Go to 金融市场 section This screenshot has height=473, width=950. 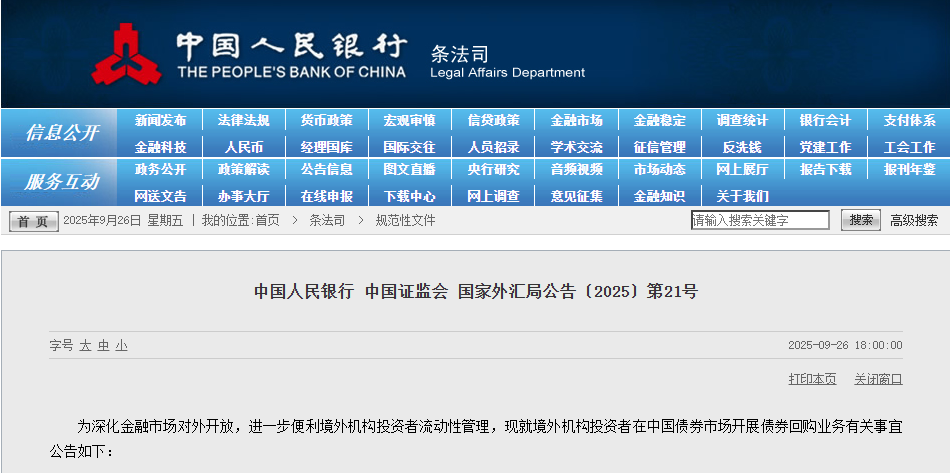(576, 120)
